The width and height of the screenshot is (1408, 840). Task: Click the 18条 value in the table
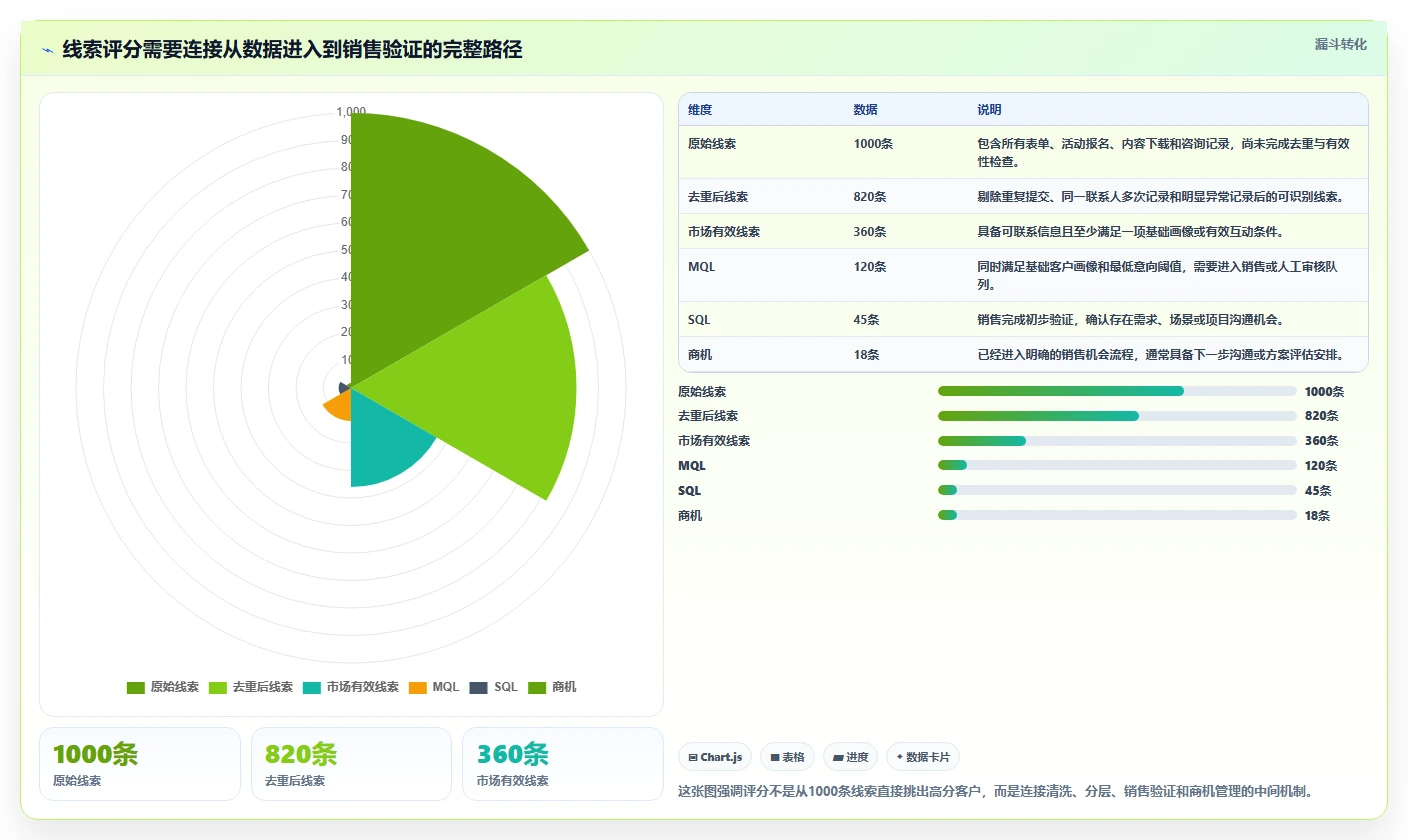coord(866,355)
